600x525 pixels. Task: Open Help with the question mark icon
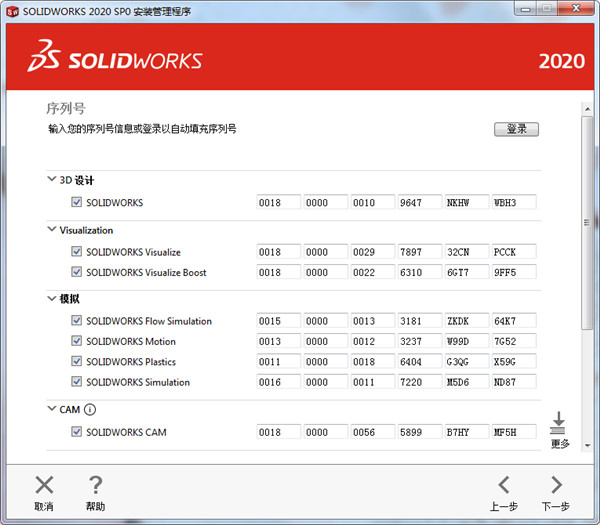[95, 486]
